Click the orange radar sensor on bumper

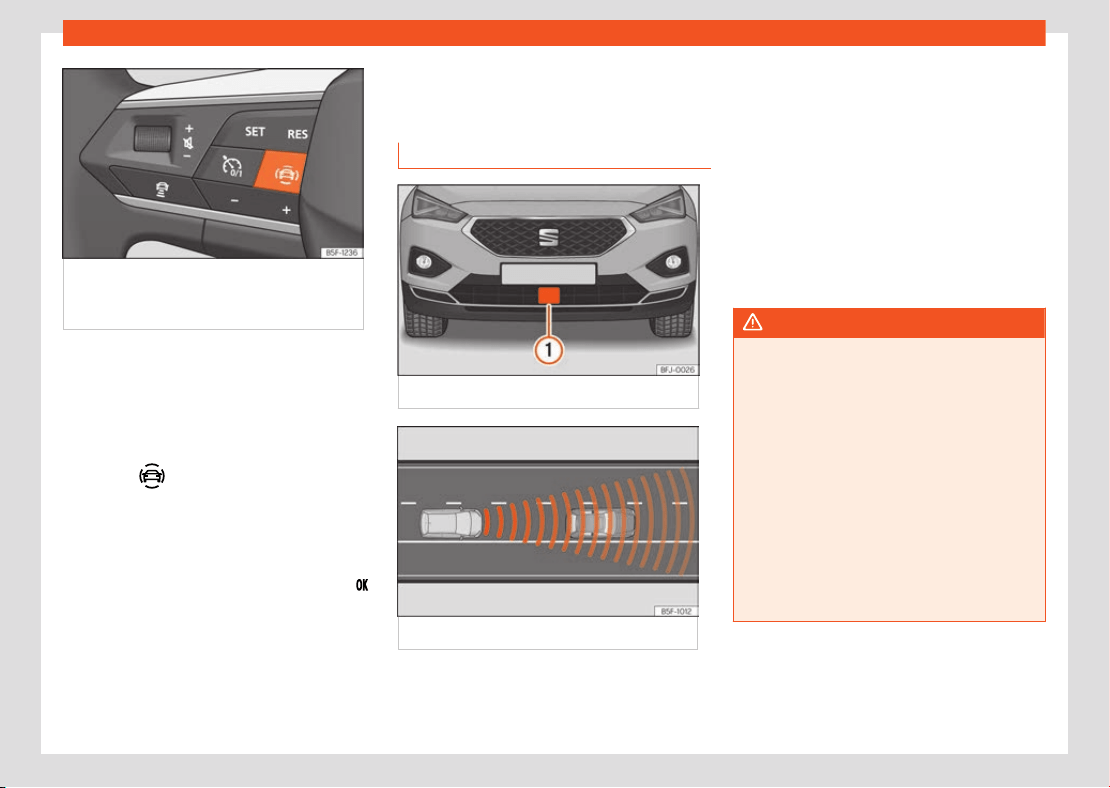549,296
